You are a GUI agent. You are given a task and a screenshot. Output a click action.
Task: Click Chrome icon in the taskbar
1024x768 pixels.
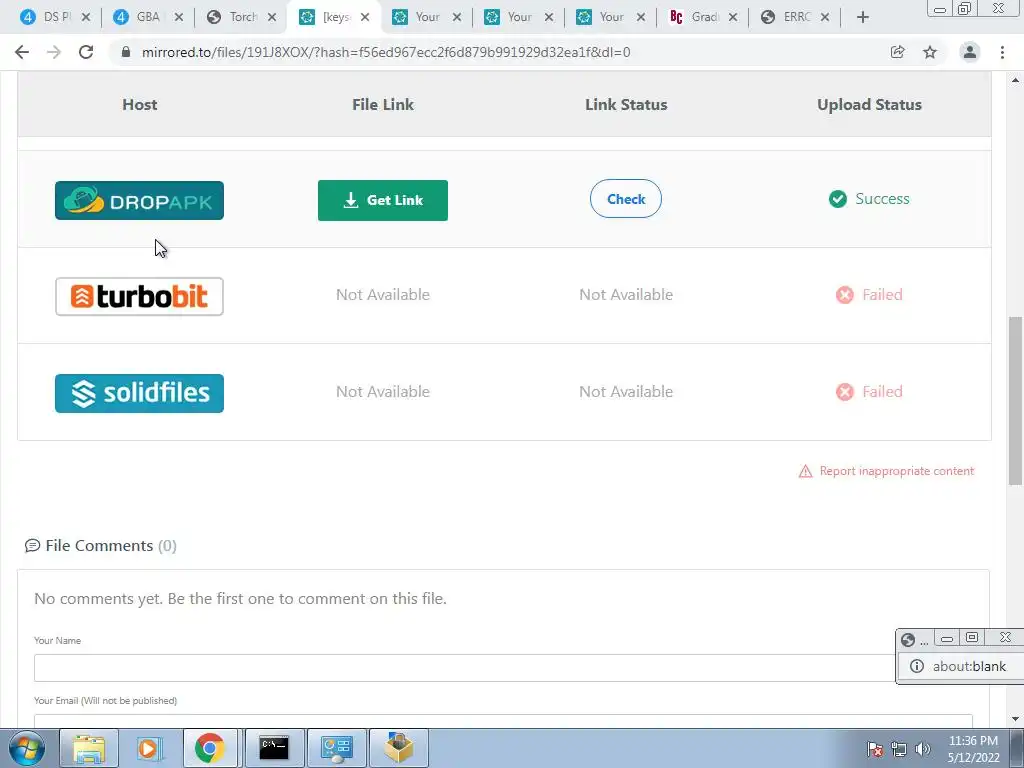pos(210,748)
